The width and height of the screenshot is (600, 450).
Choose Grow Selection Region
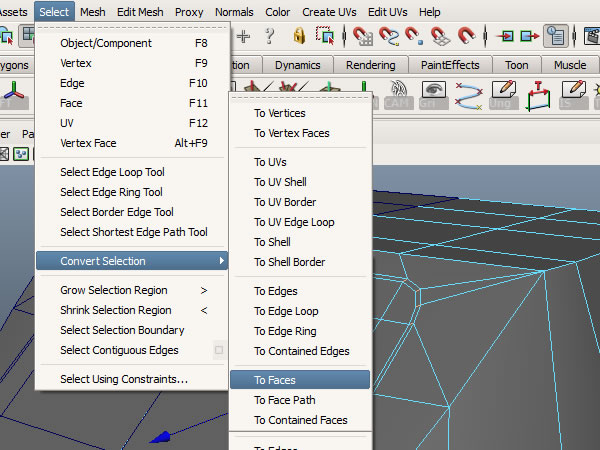click(114, 290)
